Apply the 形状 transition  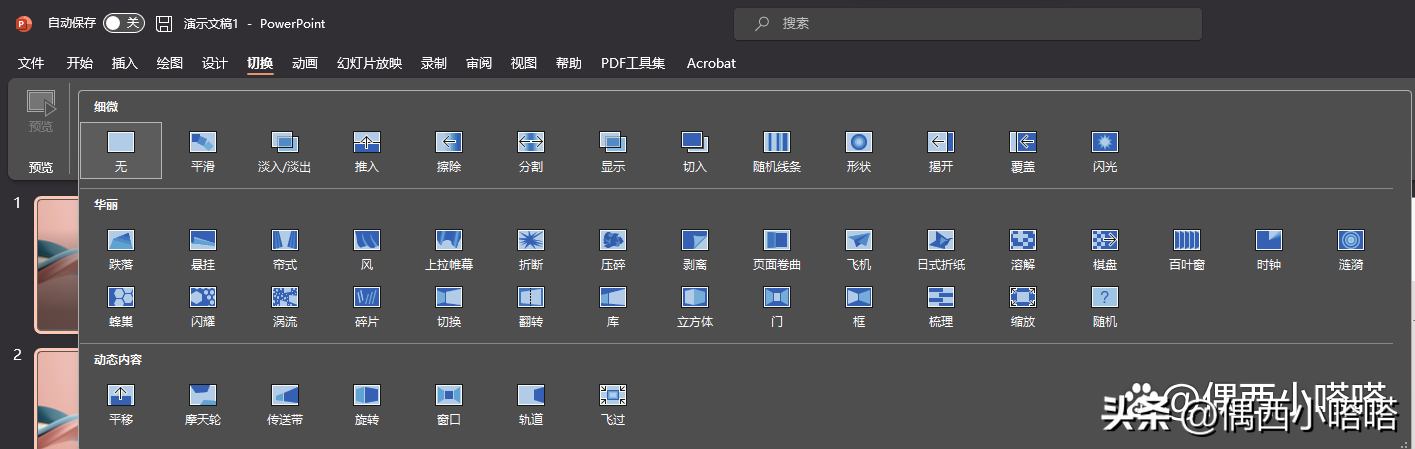pyautogui.click(x=859, y=151)
